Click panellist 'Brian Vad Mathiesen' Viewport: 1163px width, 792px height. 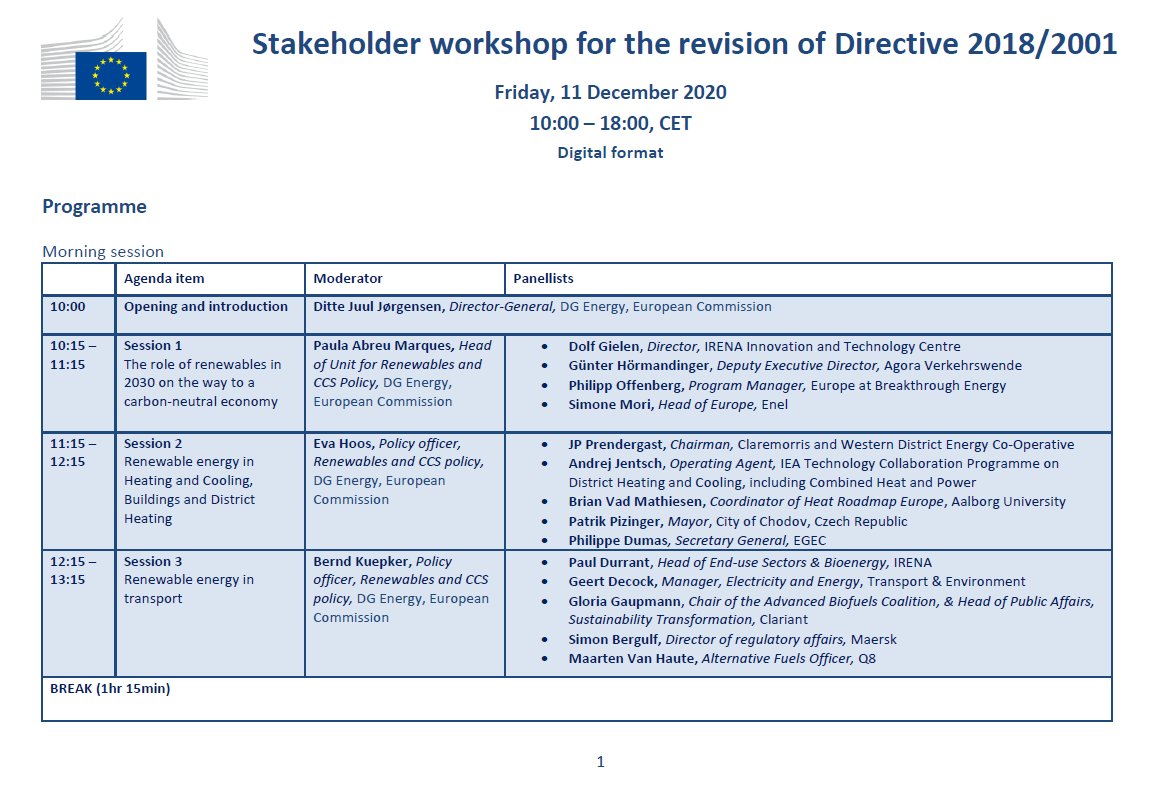click(x=635, y=502)
